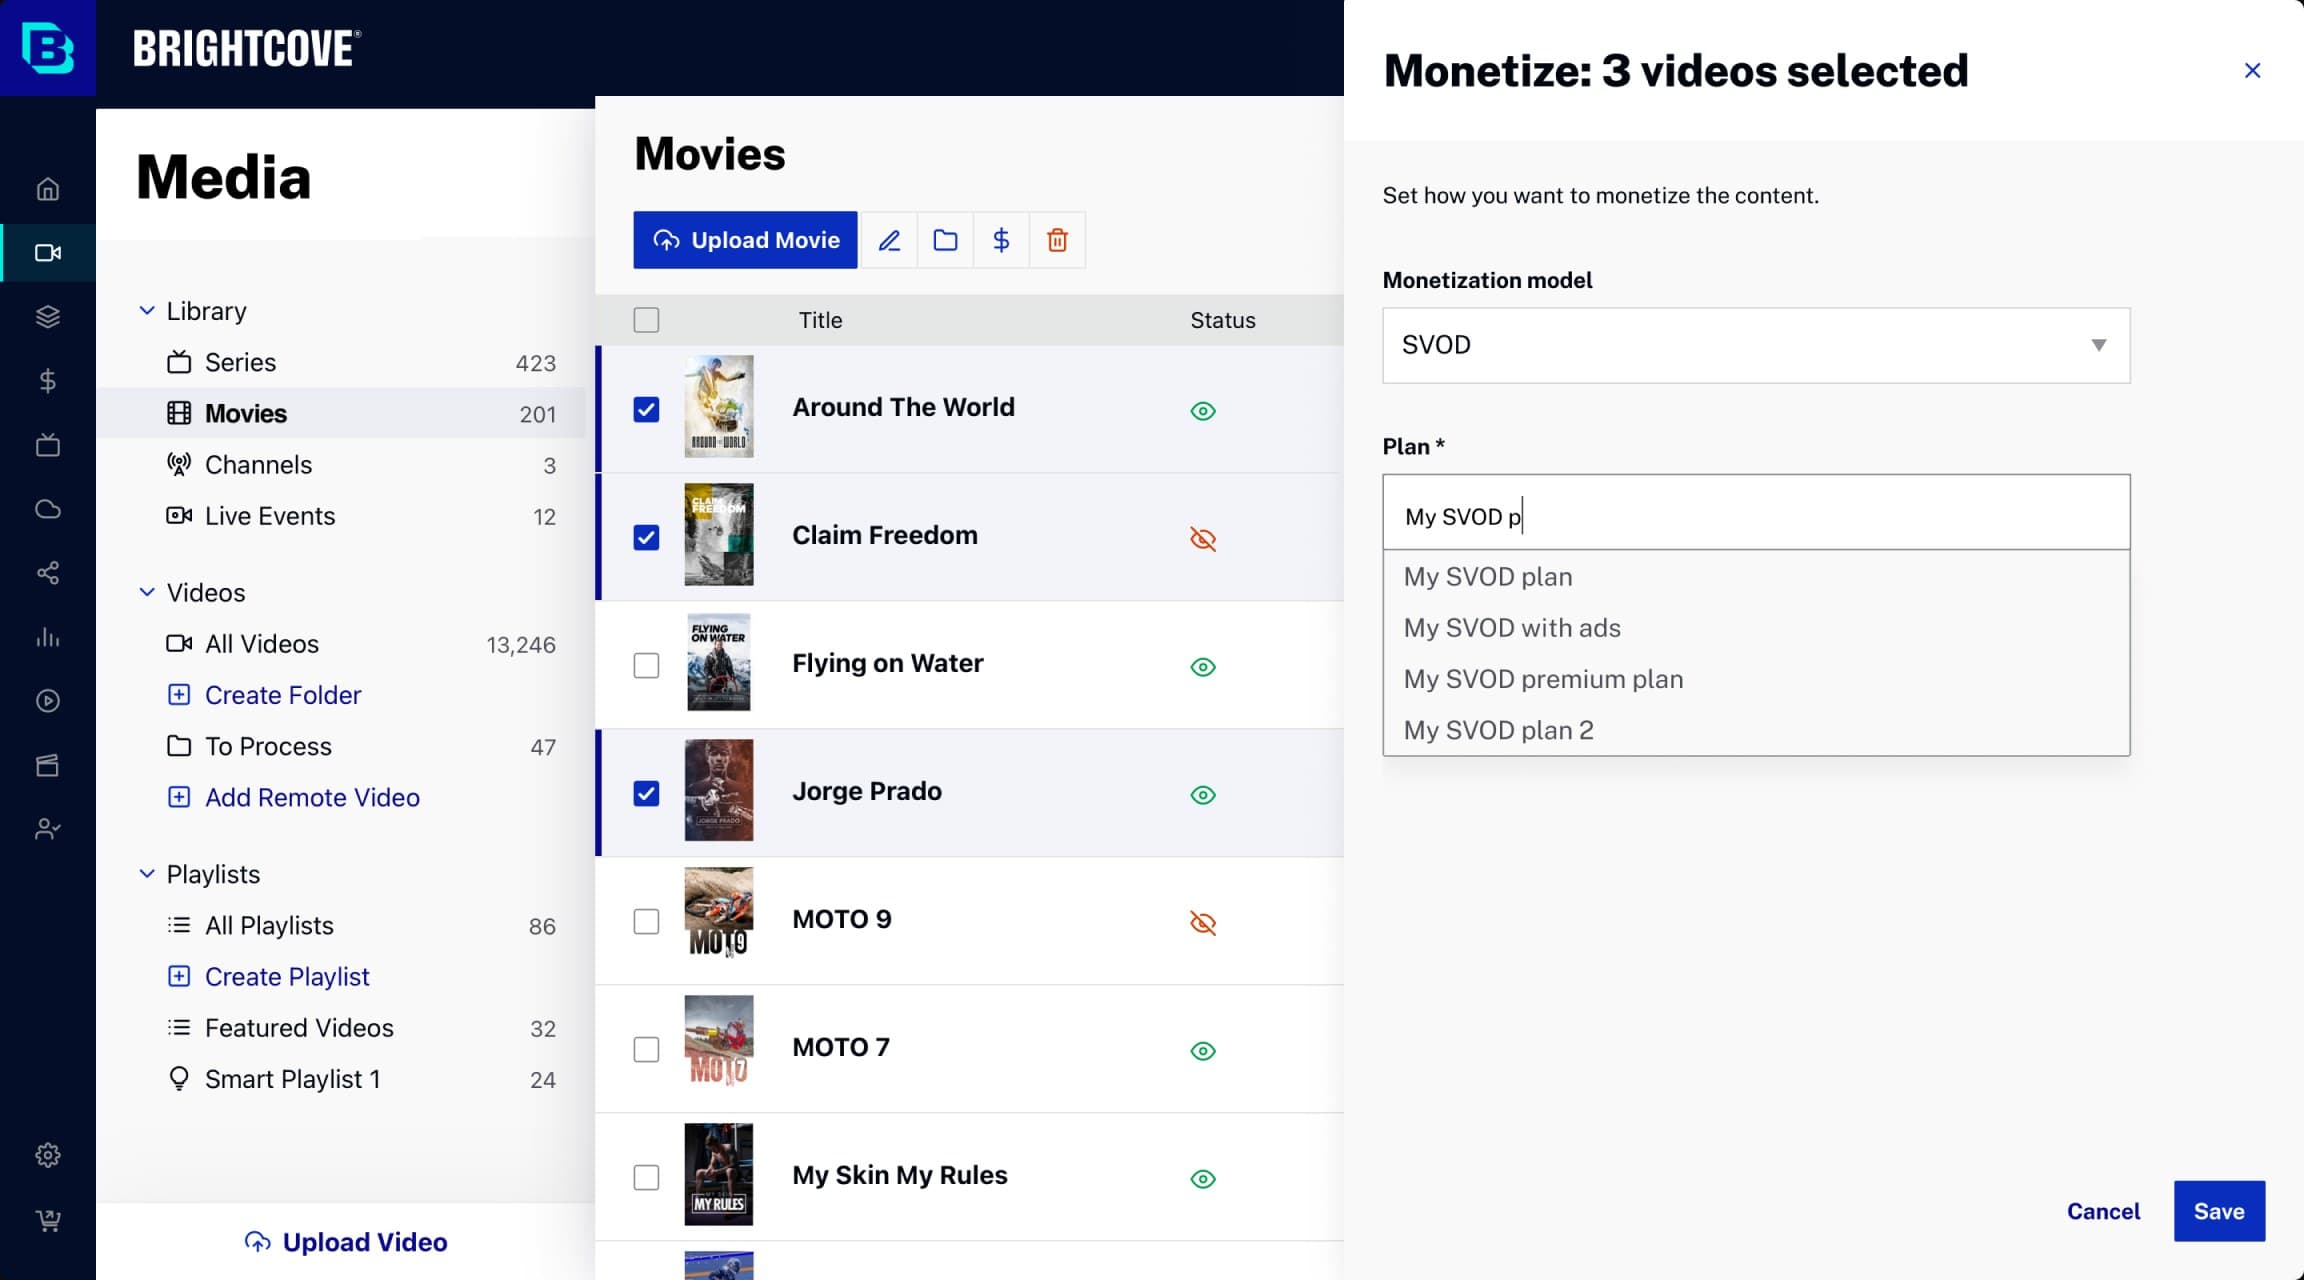Select the Media camera icon in sidebar
The height and width of the screenshot is (1280, 2304).
pyautogui.click(x=48, y=253)
